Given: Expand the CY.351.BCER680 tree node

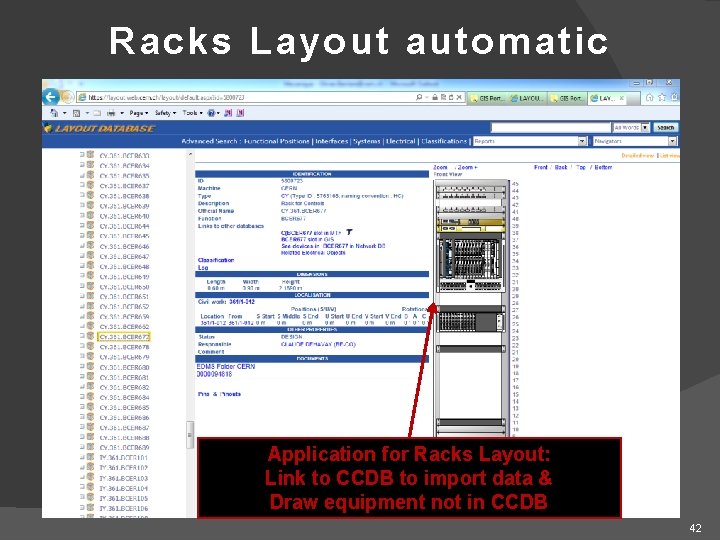Looking at the screenshot, I should pyautogui.click(x=82, y=366).
